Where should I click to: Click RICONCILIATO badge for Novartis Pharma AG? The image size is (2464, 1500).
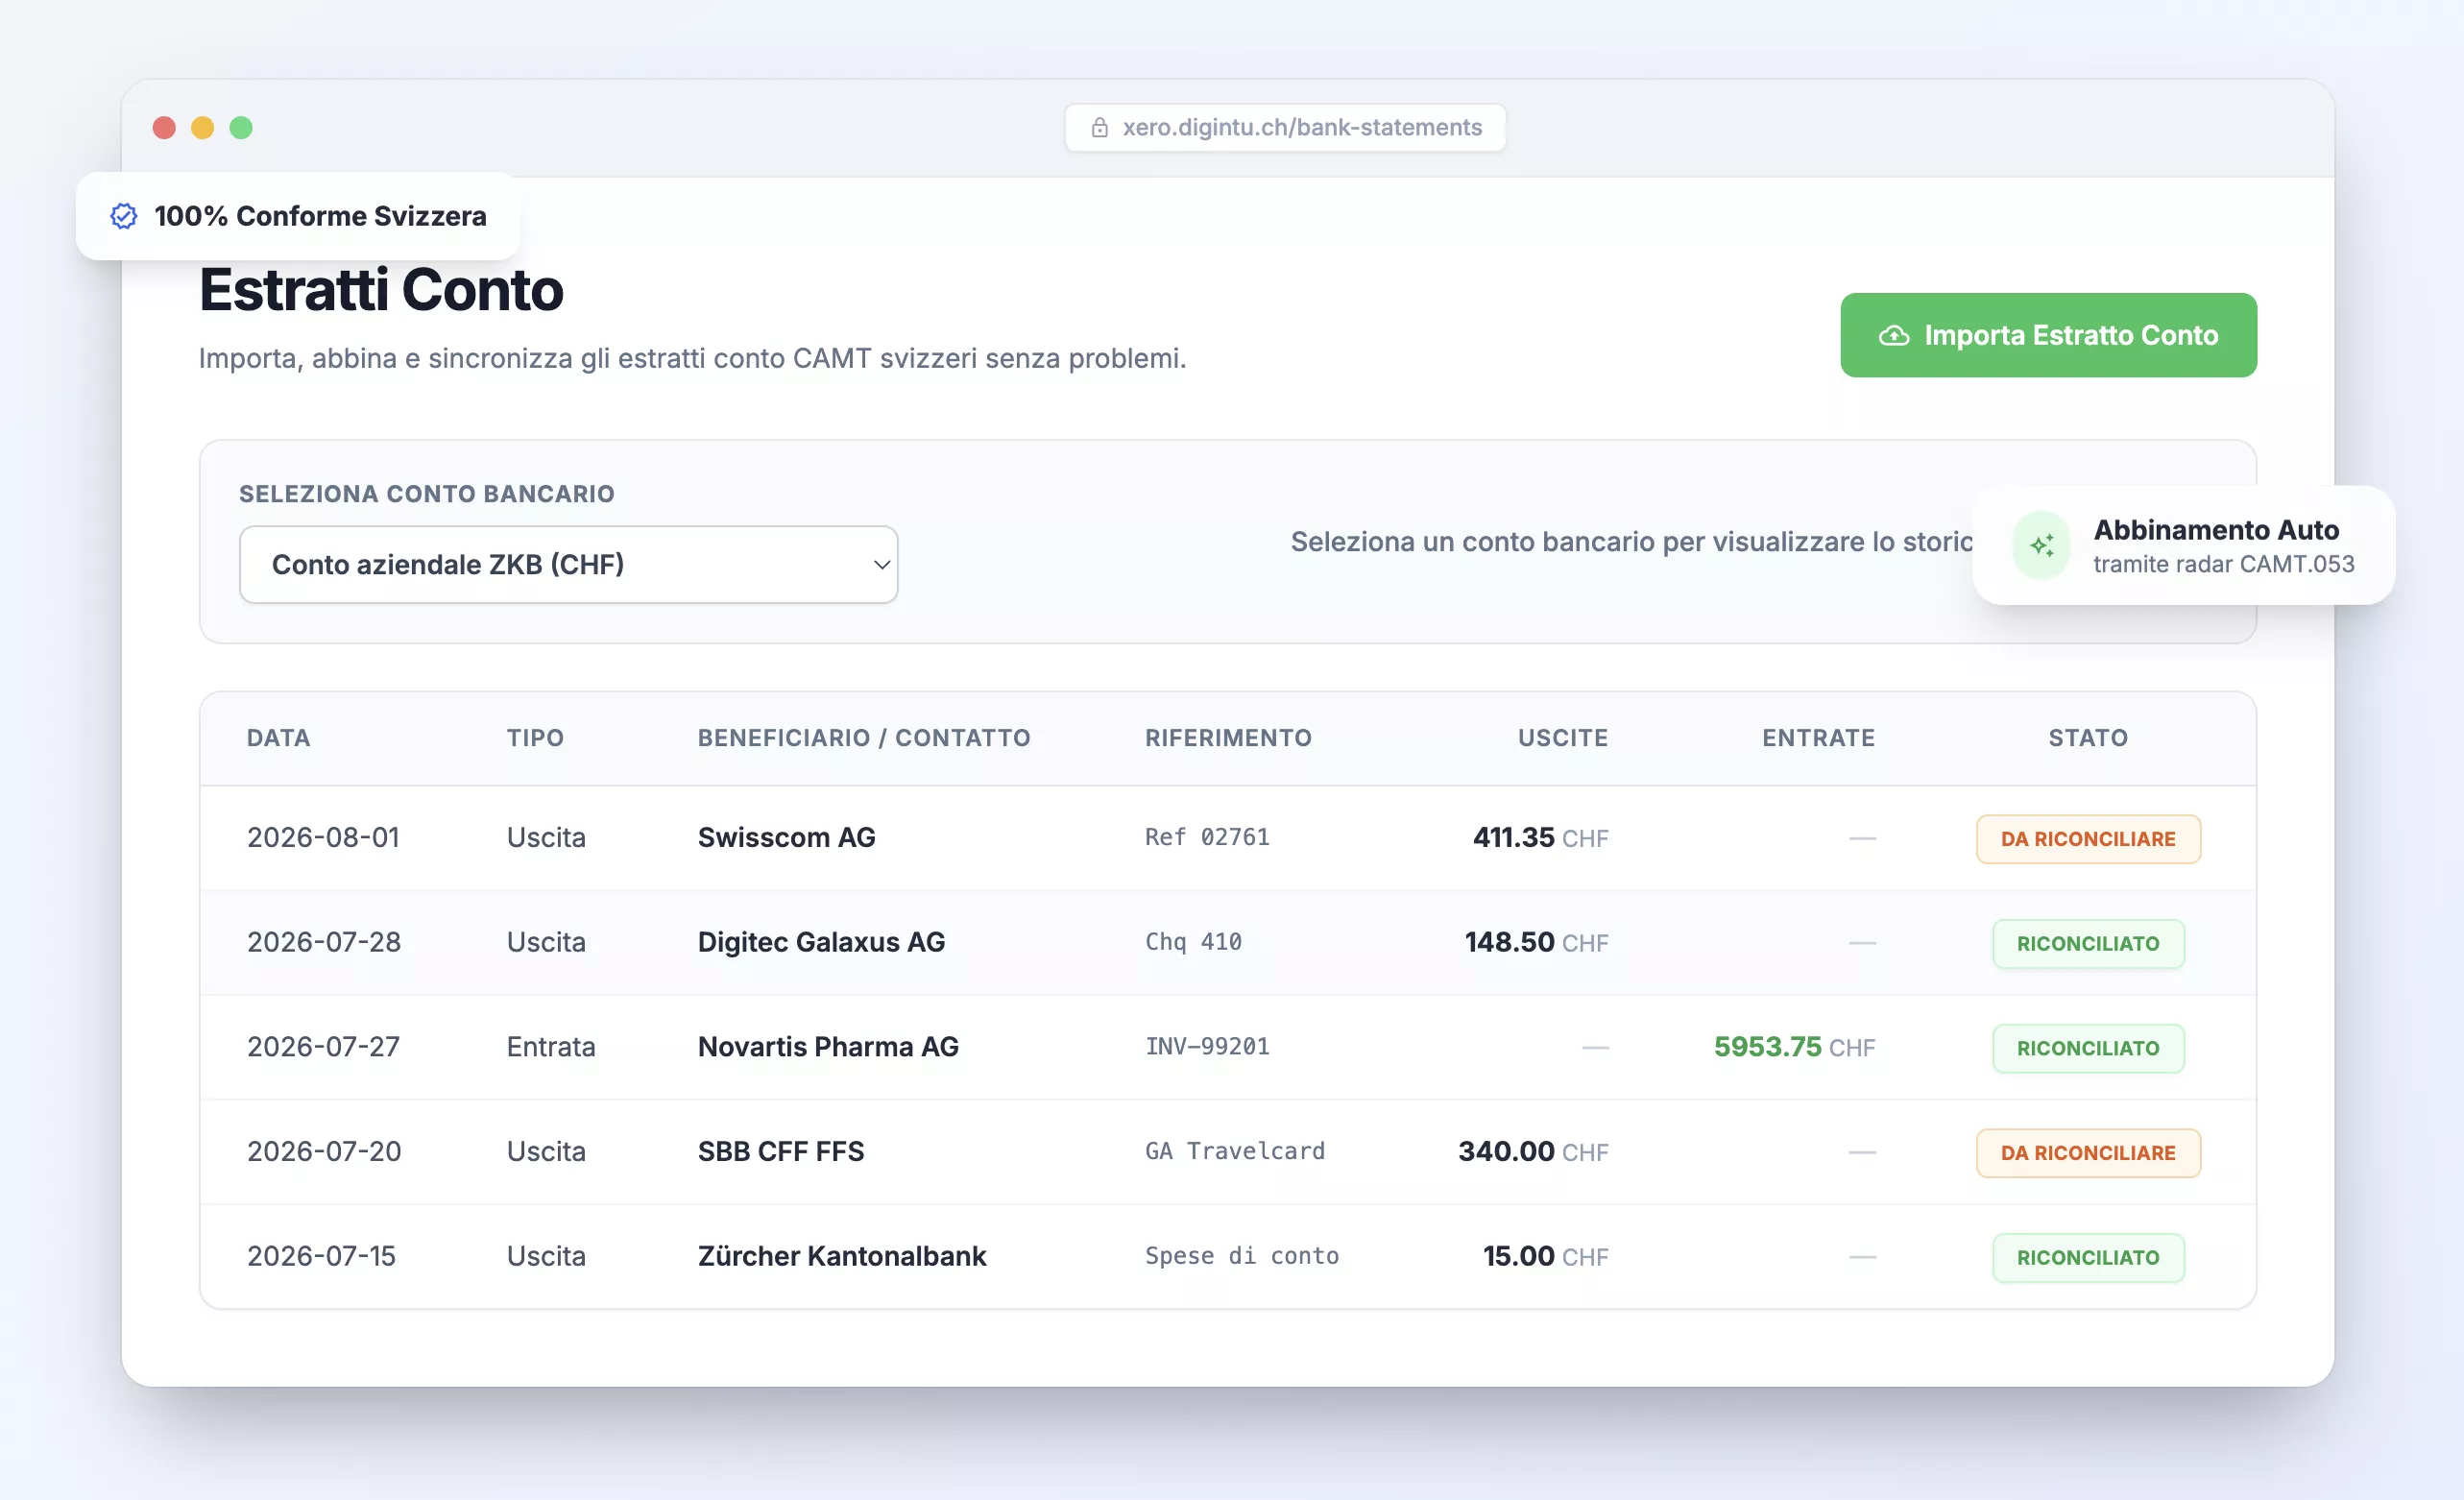pyautogui.click(x=2088, y=1048)
